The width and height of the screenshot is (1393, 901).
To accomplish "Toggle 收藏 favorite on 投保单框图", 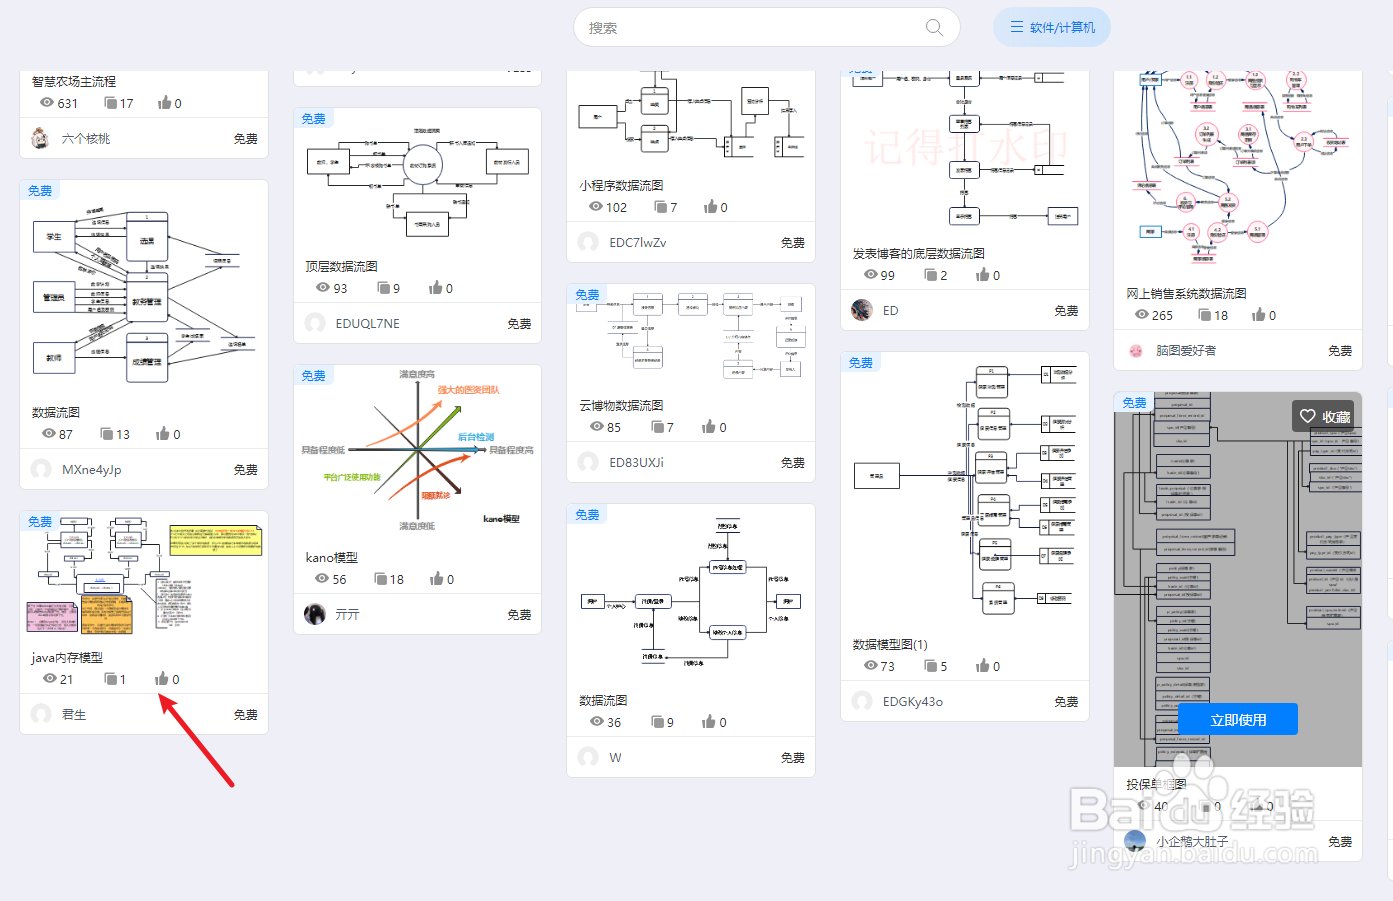I will tap(1322, 414).
